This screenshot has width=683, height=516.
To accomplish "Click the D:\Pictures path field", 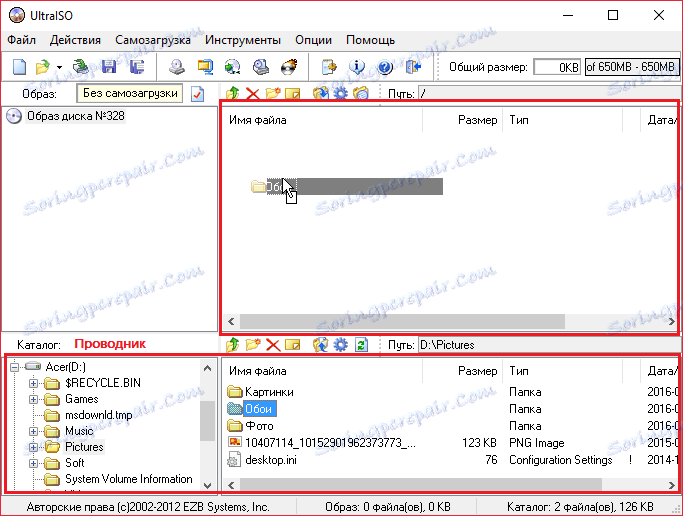I will [548, 345].
